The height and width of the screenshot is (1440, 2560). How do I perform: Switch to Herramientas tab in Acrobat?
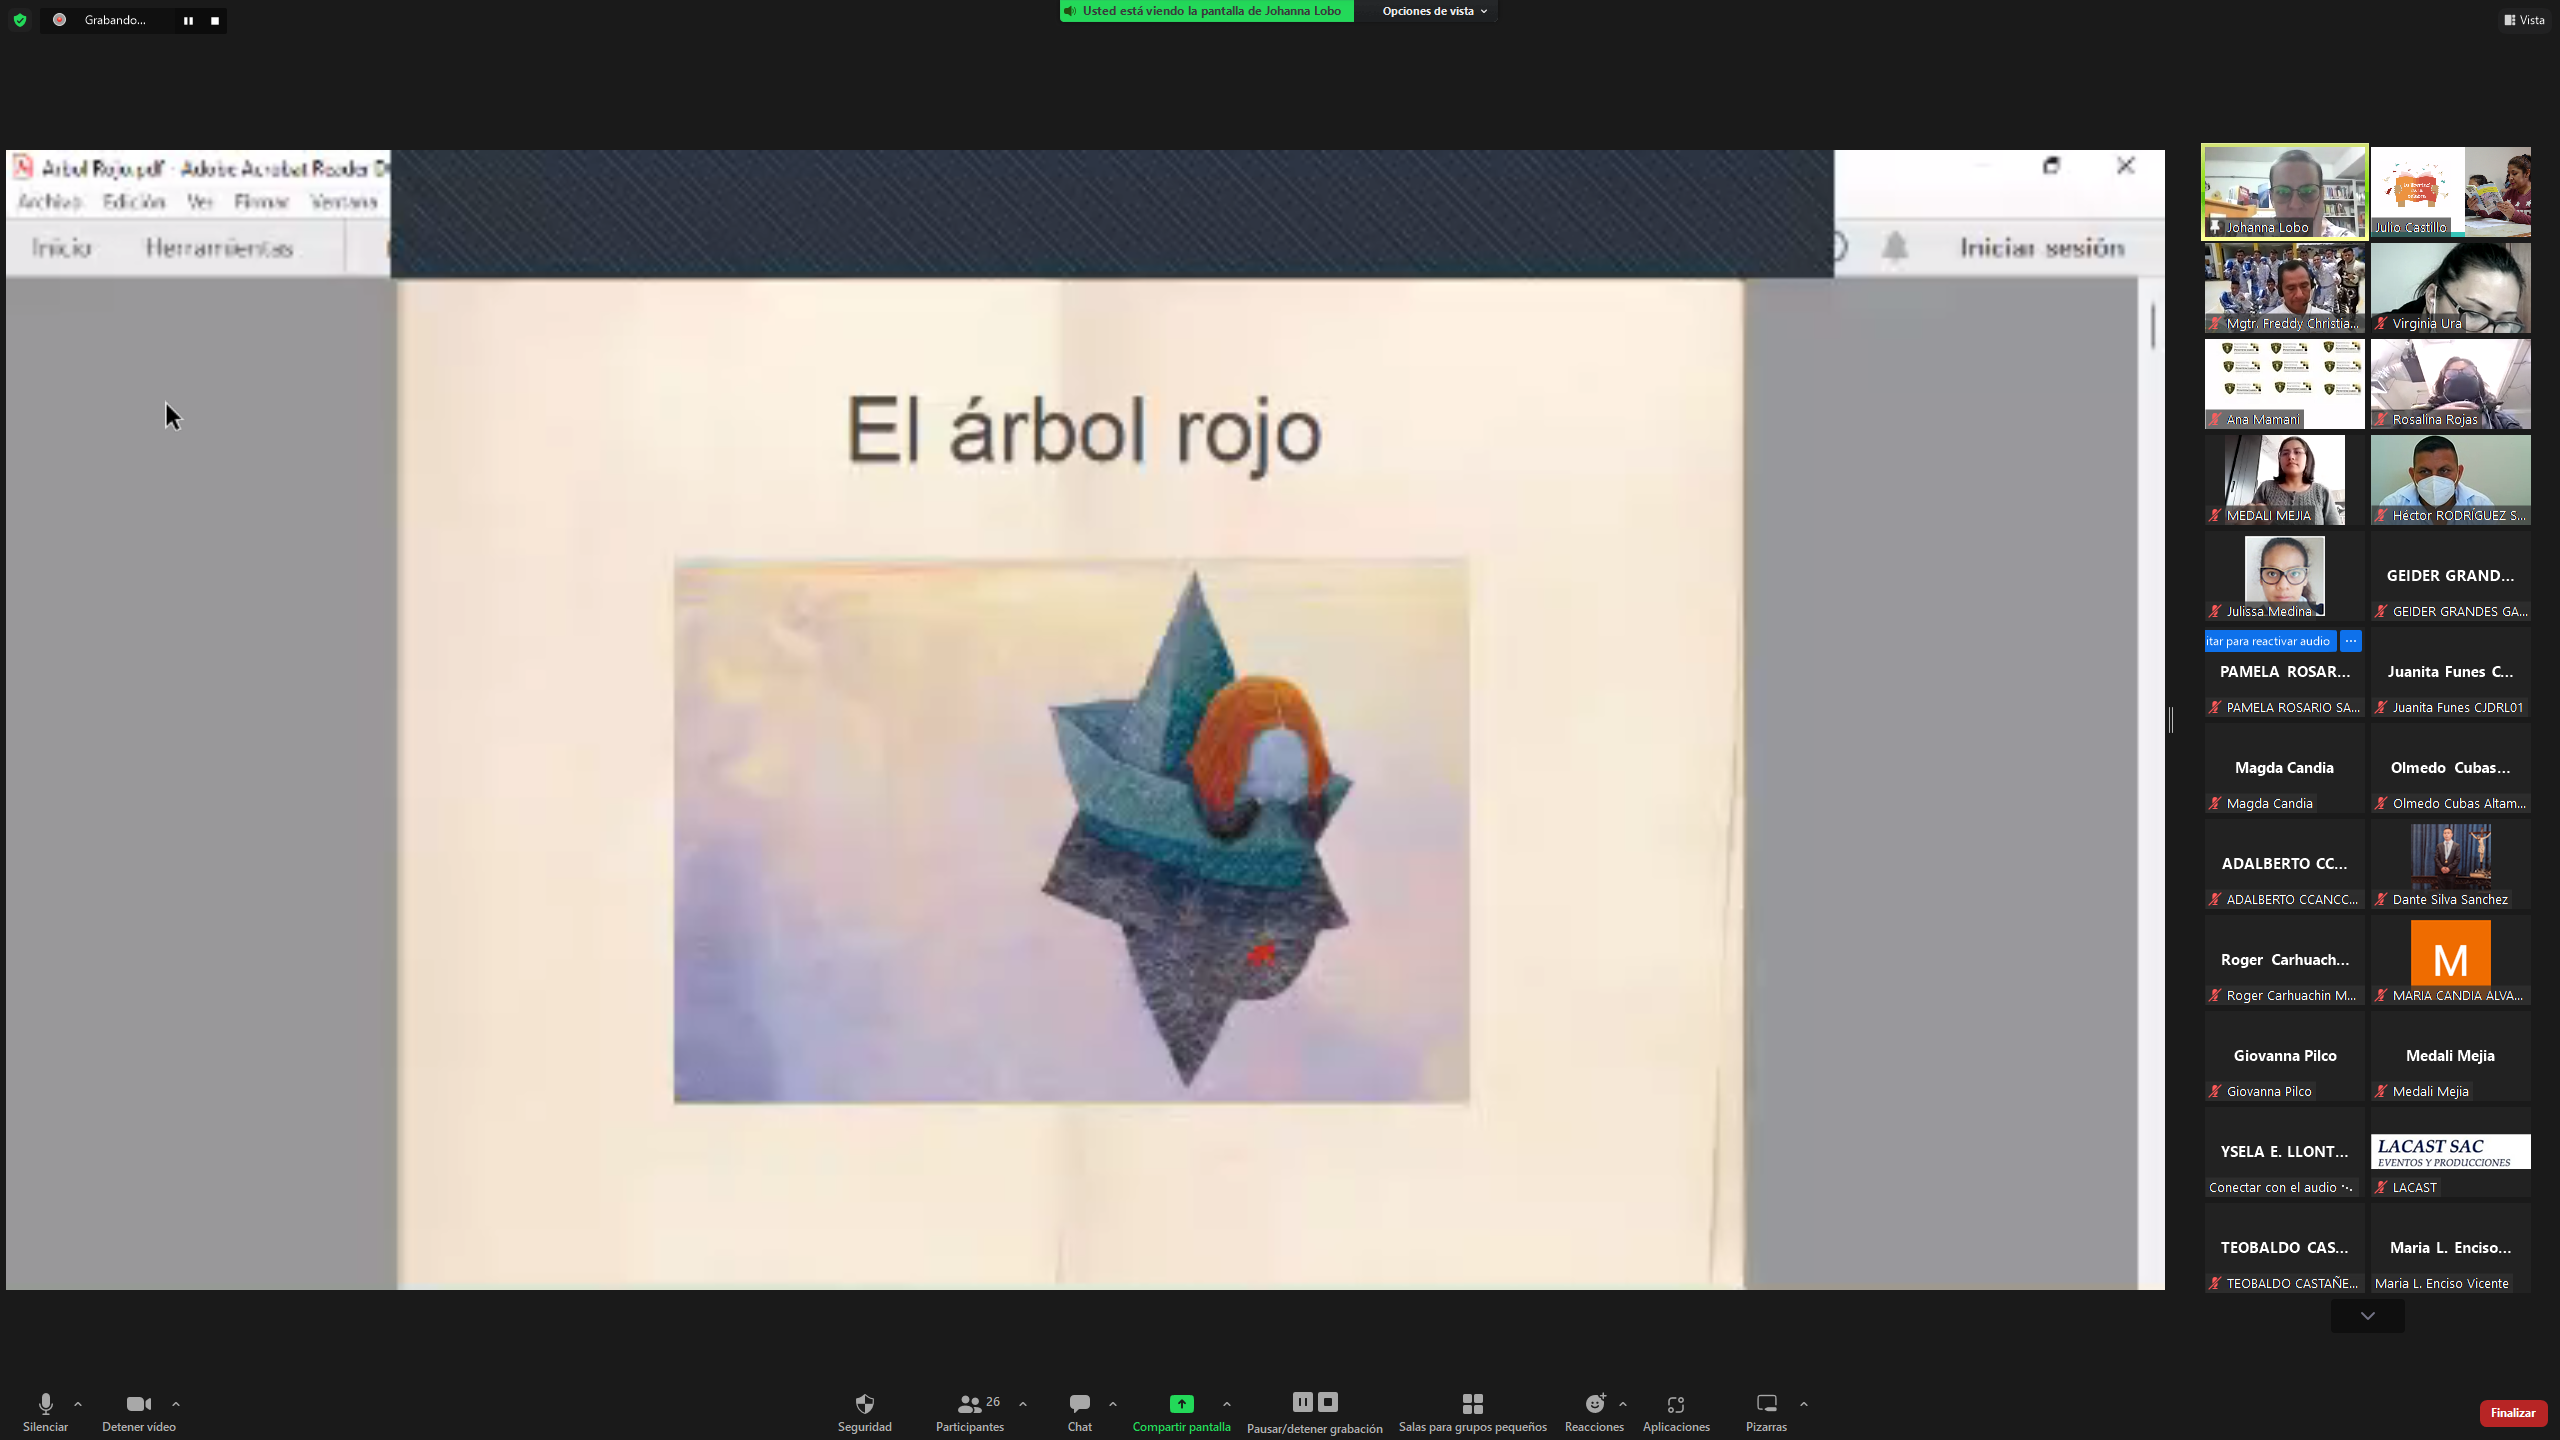[x=219, y=247]
